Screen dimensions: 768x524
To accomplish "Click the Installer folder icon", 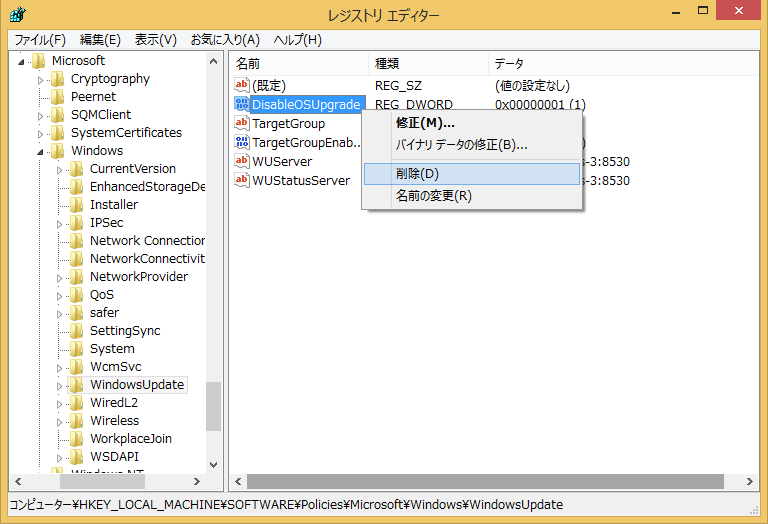I will (76, 205).
